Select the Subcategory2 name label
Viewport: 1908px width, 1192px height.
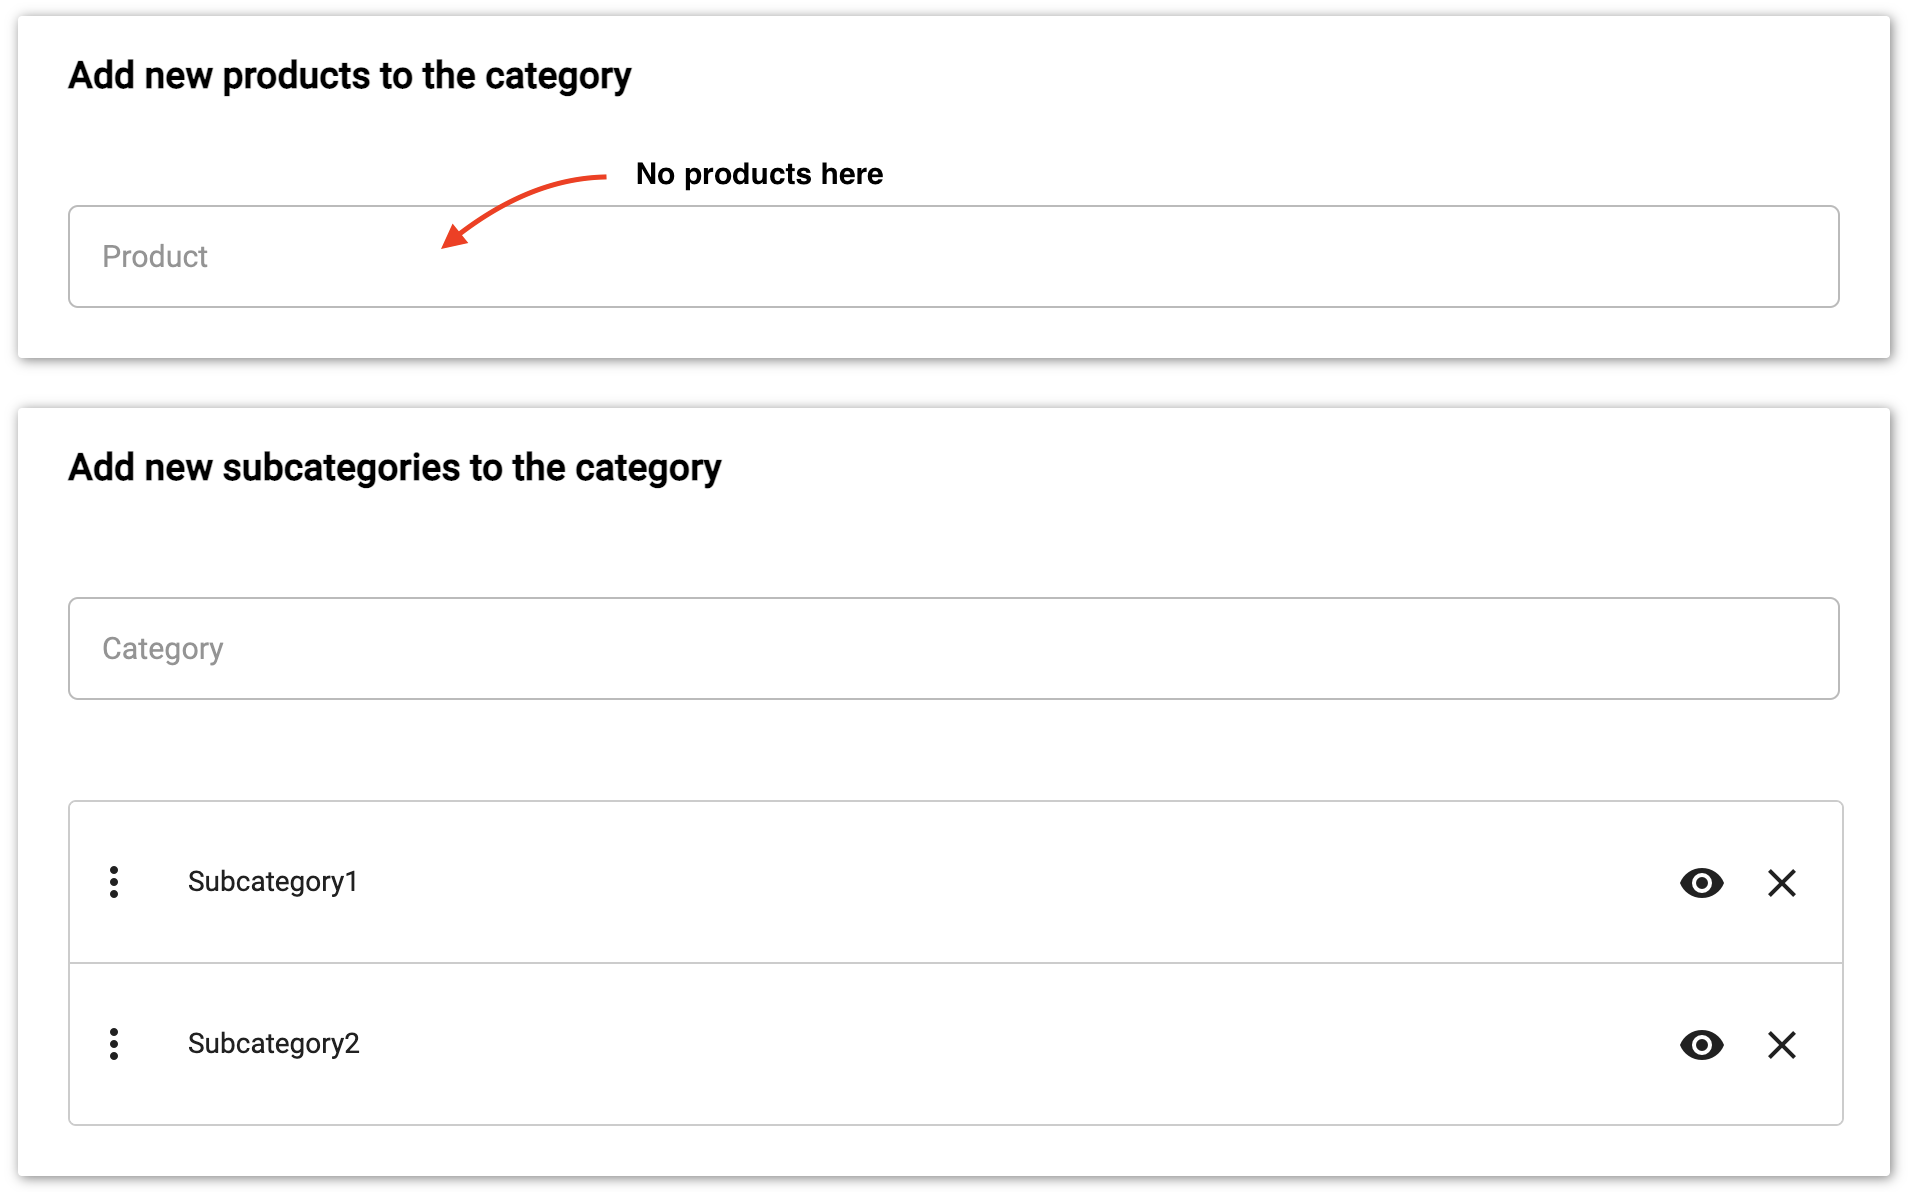273,1044
